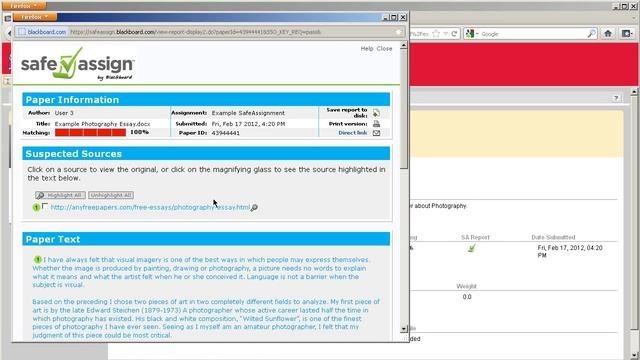
Task: Open the history dropdown arrow in the main address bar
Action: pos(445,34)
